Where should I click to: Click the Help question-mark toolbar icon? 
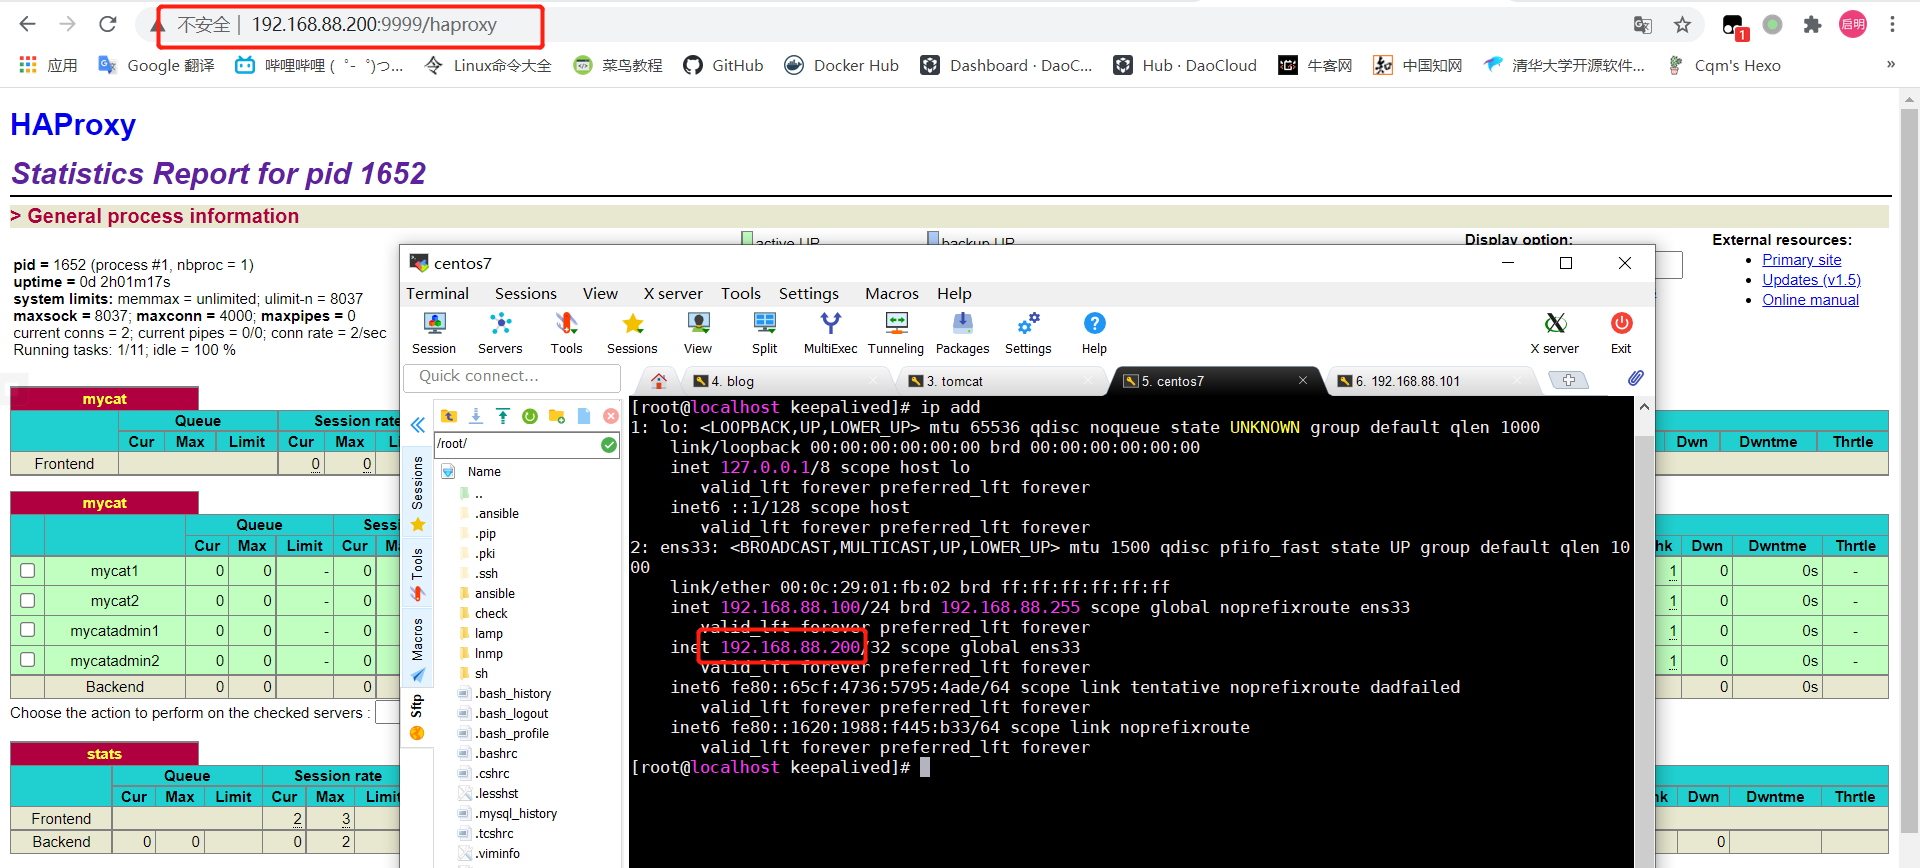pyautogui.click(x=1094, y=333)
